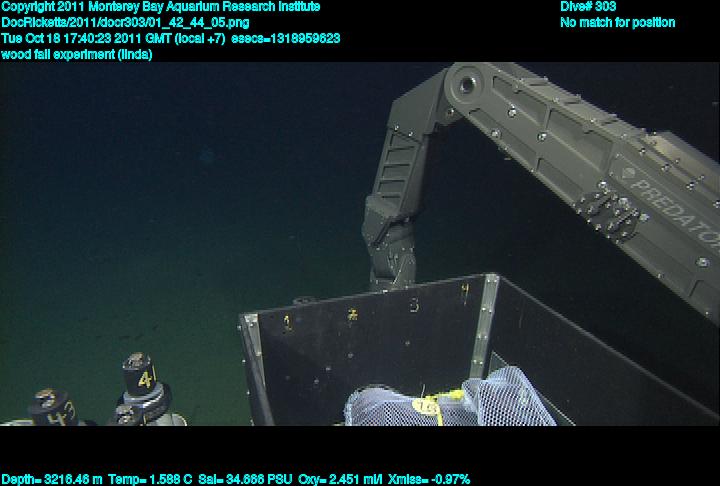The width and height of the screenshot is (720, 486).
Task: Click the push core handle labeled 41
Action: coord(140,375)
